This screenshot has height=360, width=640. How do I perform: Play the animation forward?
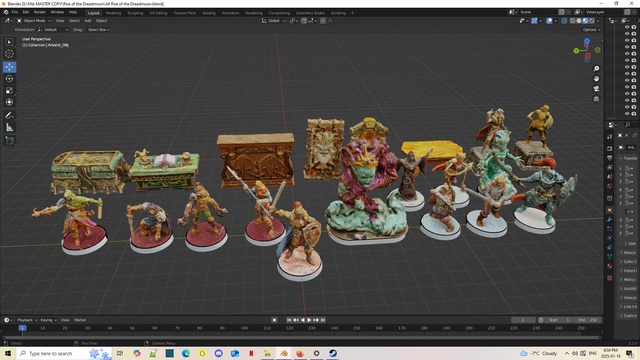pyautogui.click(x=309, y=320)
